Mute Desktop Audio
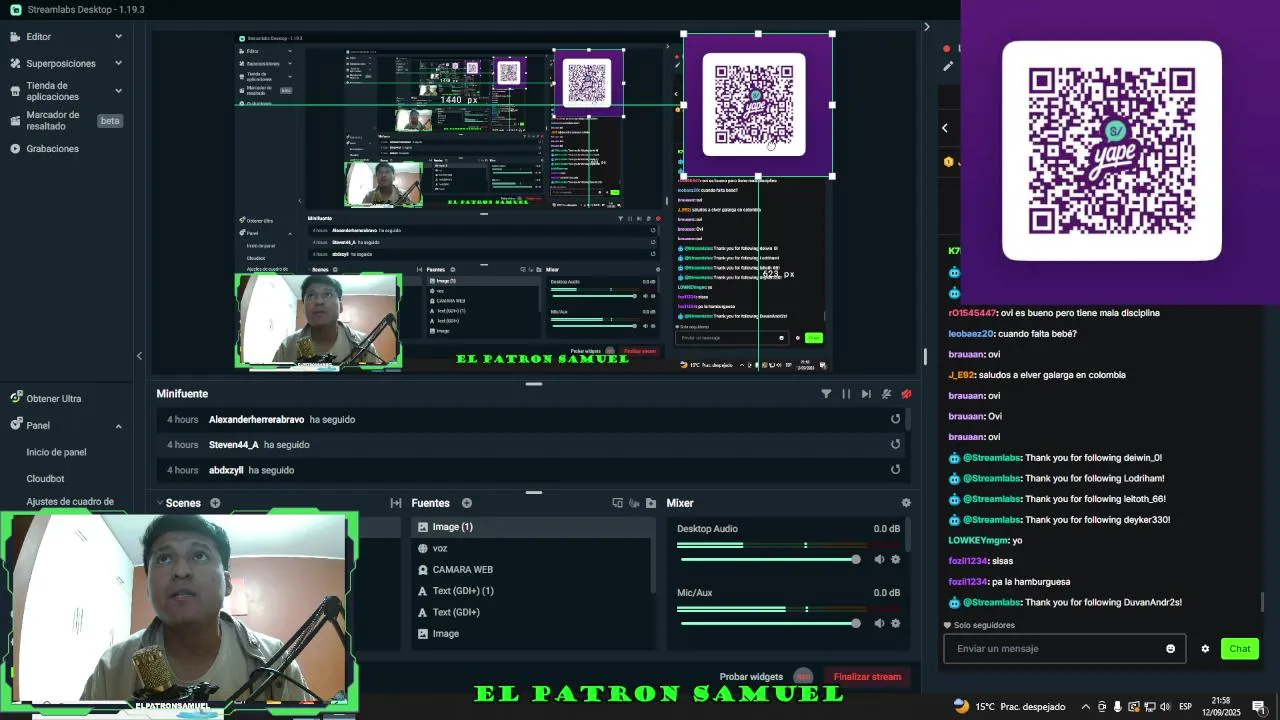This screenshot has width=1280, height=720. click(x=879, y=559)
